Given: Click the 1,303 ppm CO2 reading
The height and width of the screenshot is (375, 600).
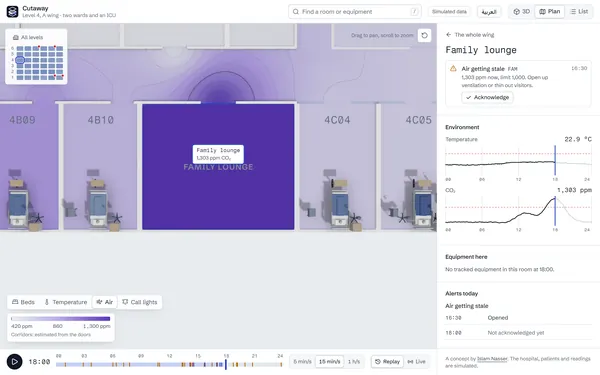Looking at the screenshot, I should coord(574,190).
